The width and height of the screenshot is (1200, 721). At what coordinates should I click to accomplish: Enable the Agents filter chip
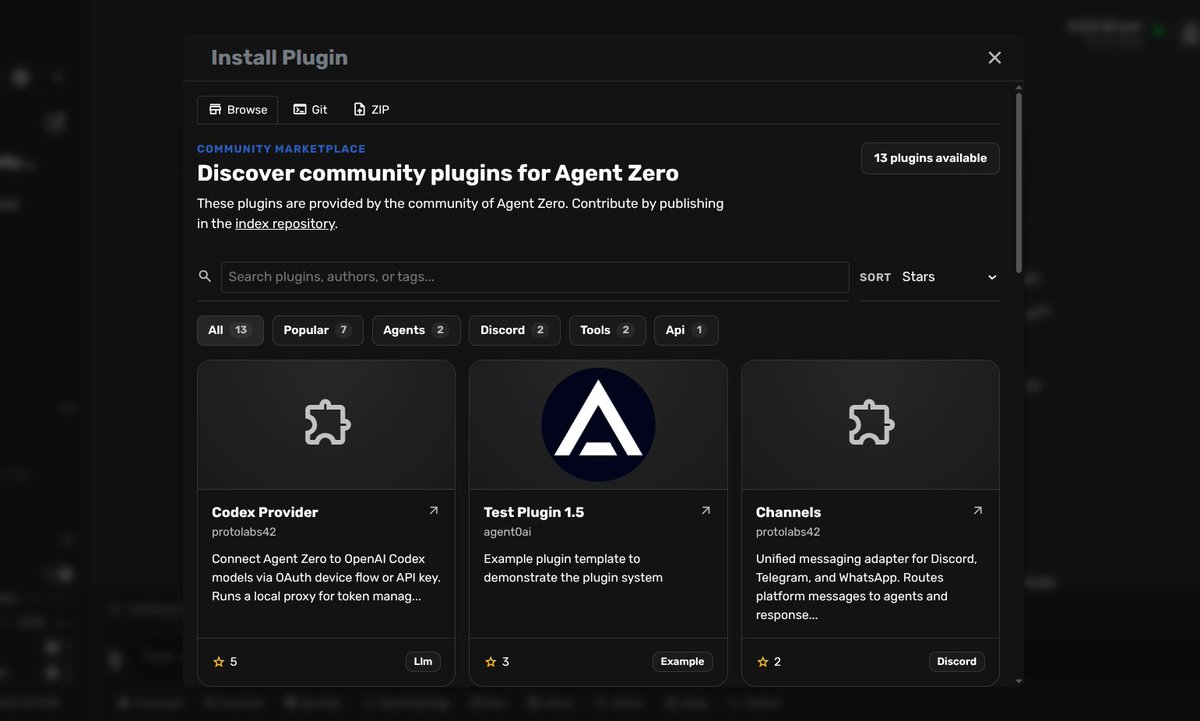416,330
